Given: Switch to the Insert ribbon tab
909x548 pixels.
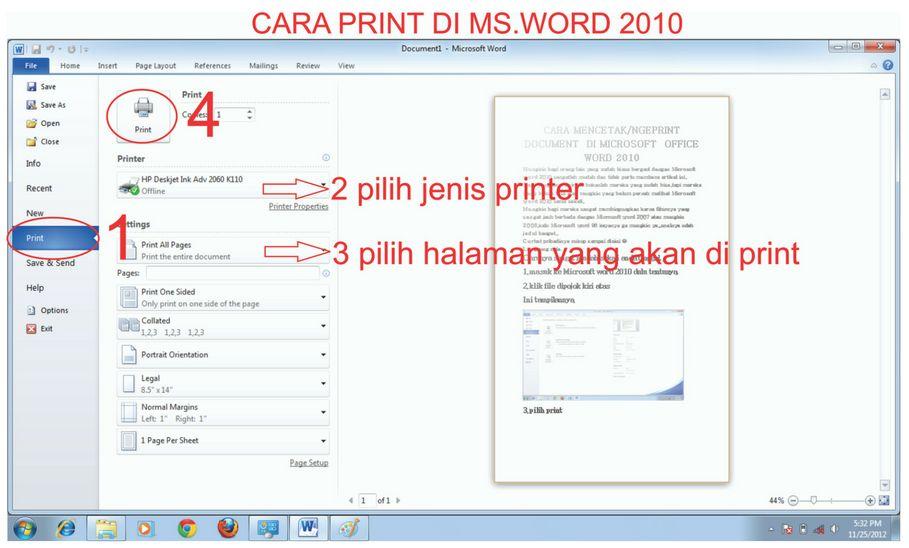Looking at the screenshot, I should pyautogui.click(x=107, y=66).
